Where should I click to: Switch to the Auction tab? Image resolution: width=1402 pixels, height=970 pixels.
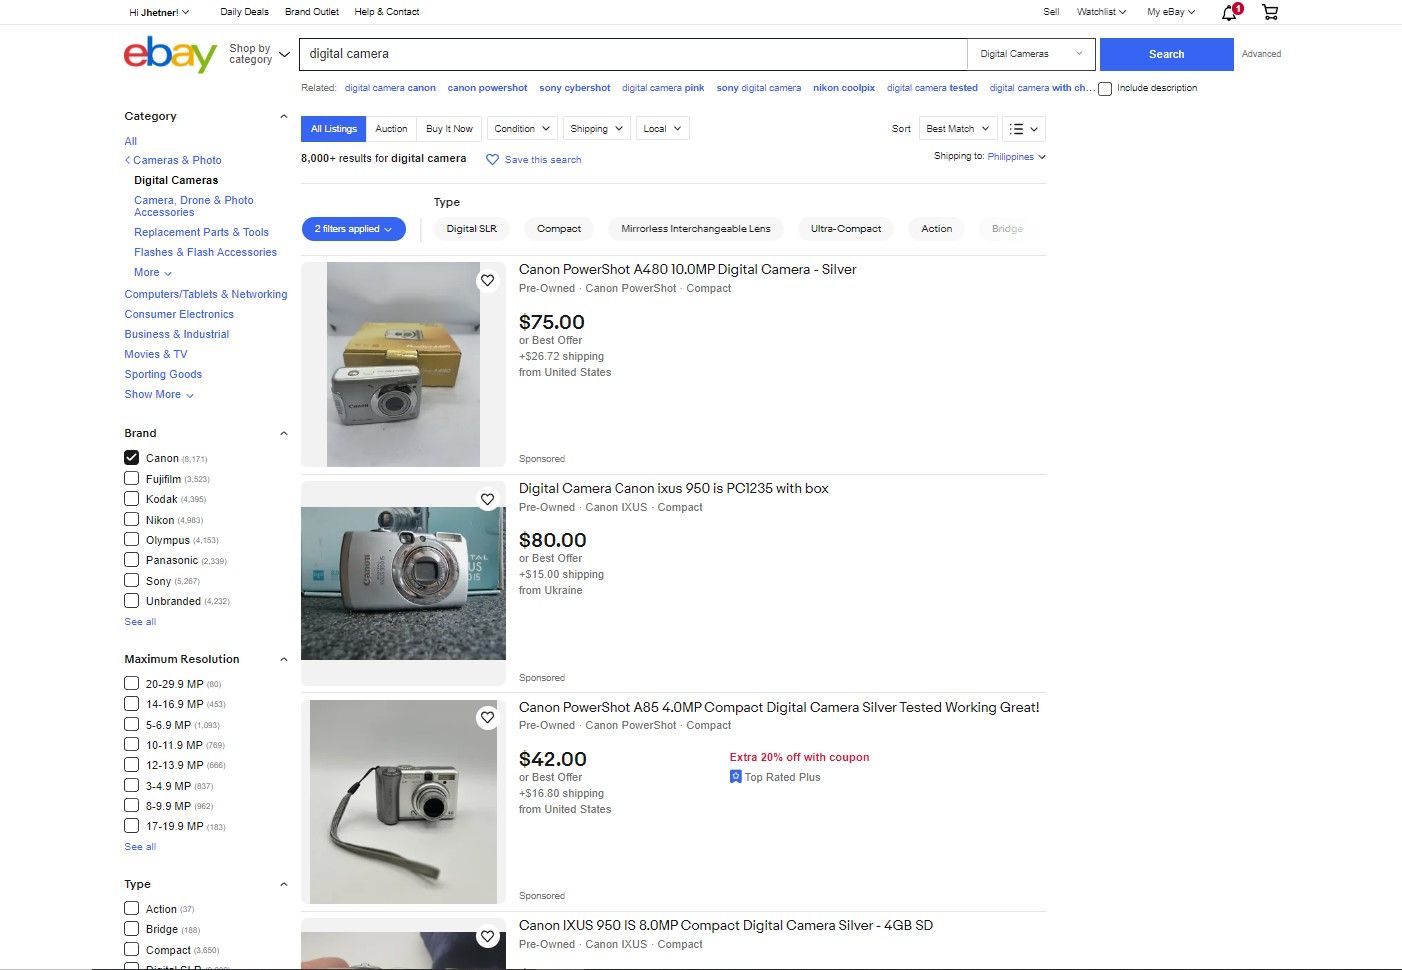391,128
